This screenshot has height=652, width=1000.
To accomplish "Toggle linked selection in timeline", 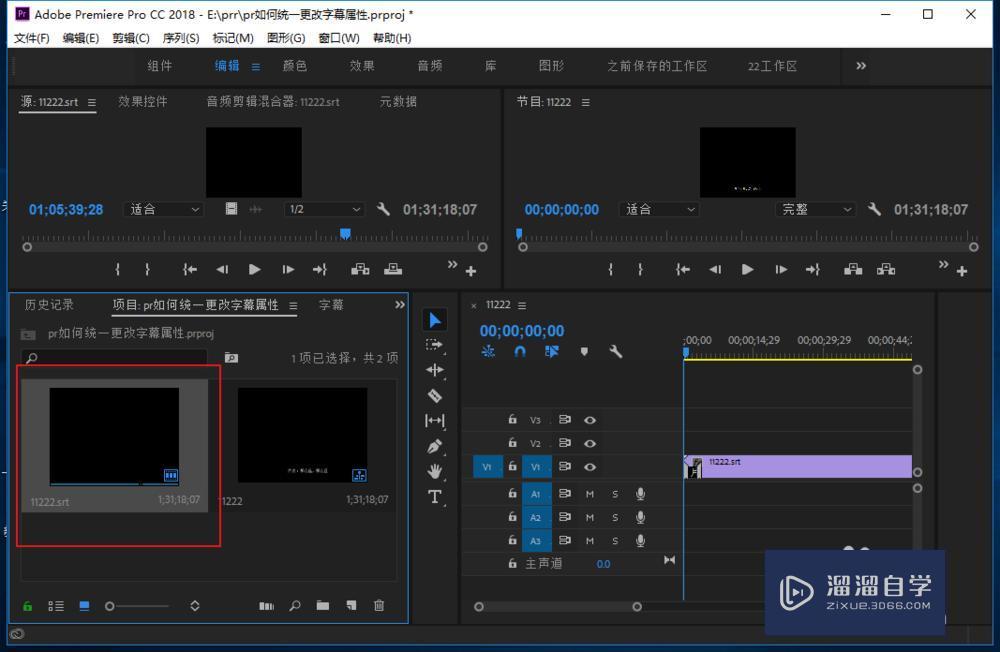I will (552, 352).
